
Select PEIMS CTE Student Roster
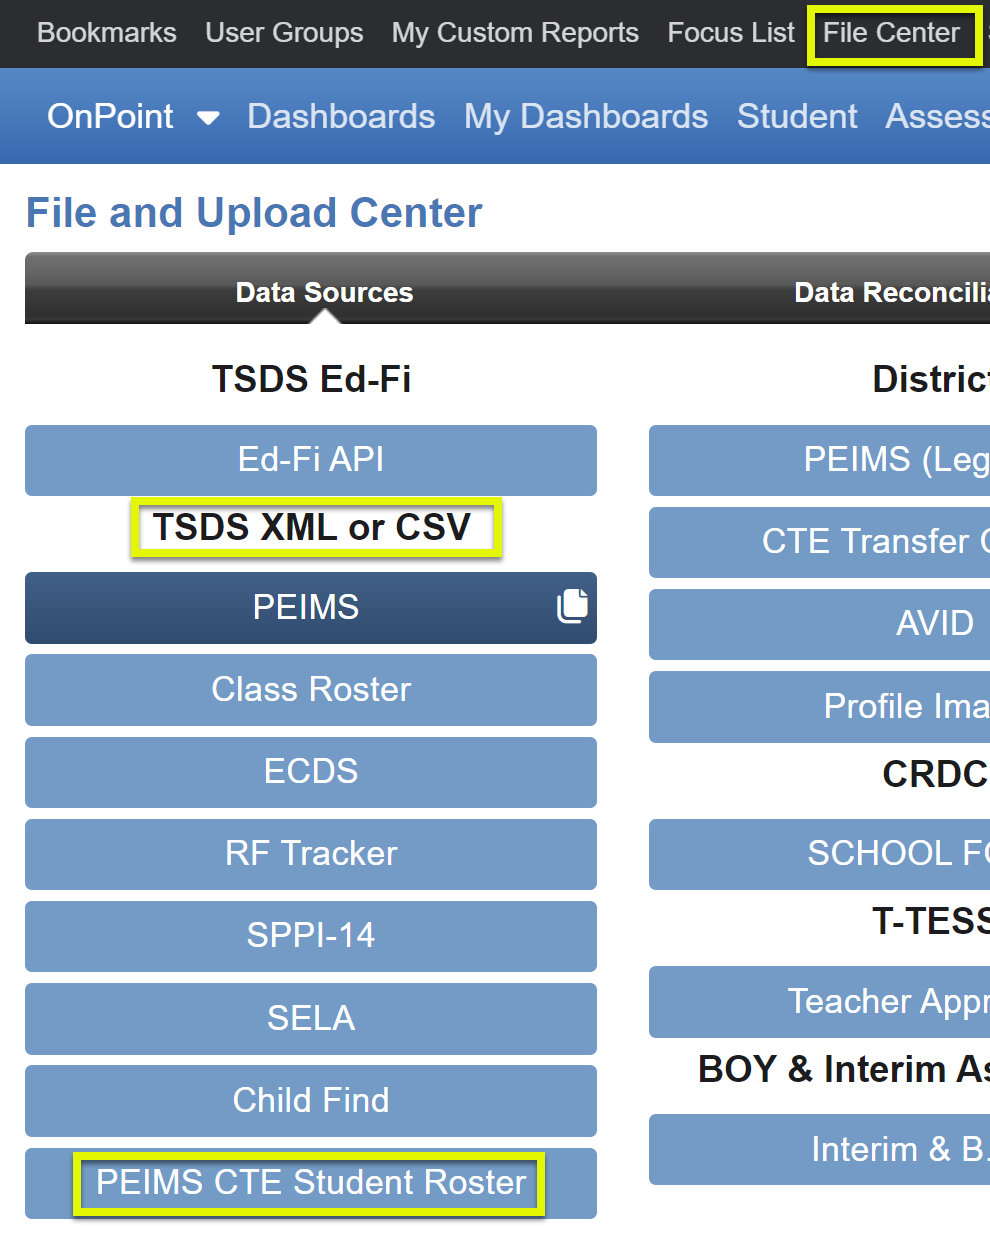(x=310, y=1182)
